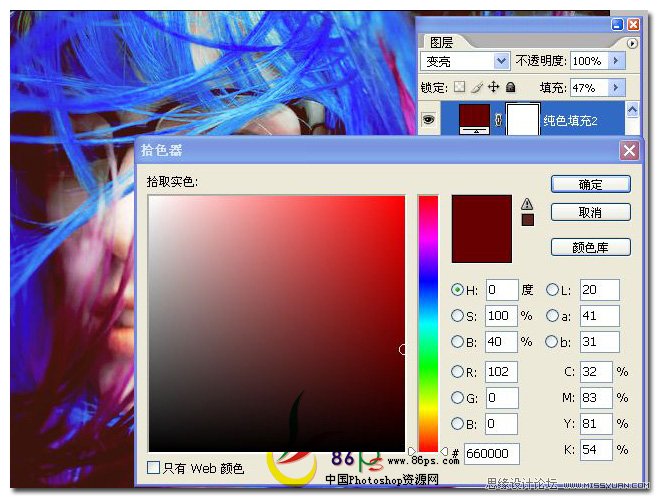Minimize the Layers palette window
660x500 pixels.
tap(617, 24)
